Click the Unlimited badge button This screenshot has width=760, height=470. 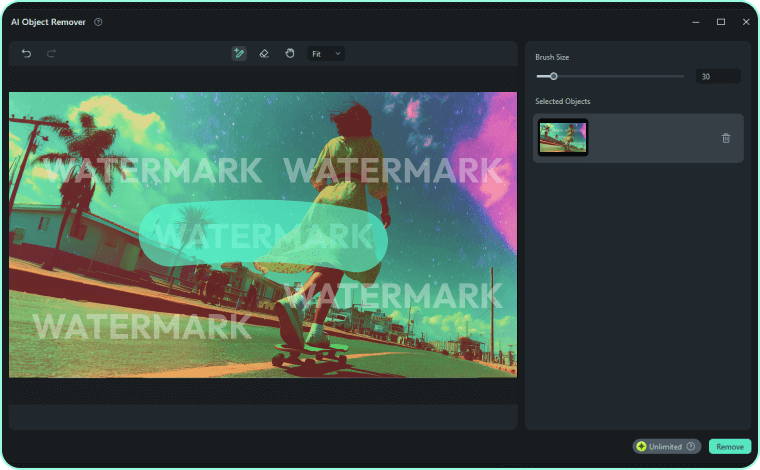666,446
